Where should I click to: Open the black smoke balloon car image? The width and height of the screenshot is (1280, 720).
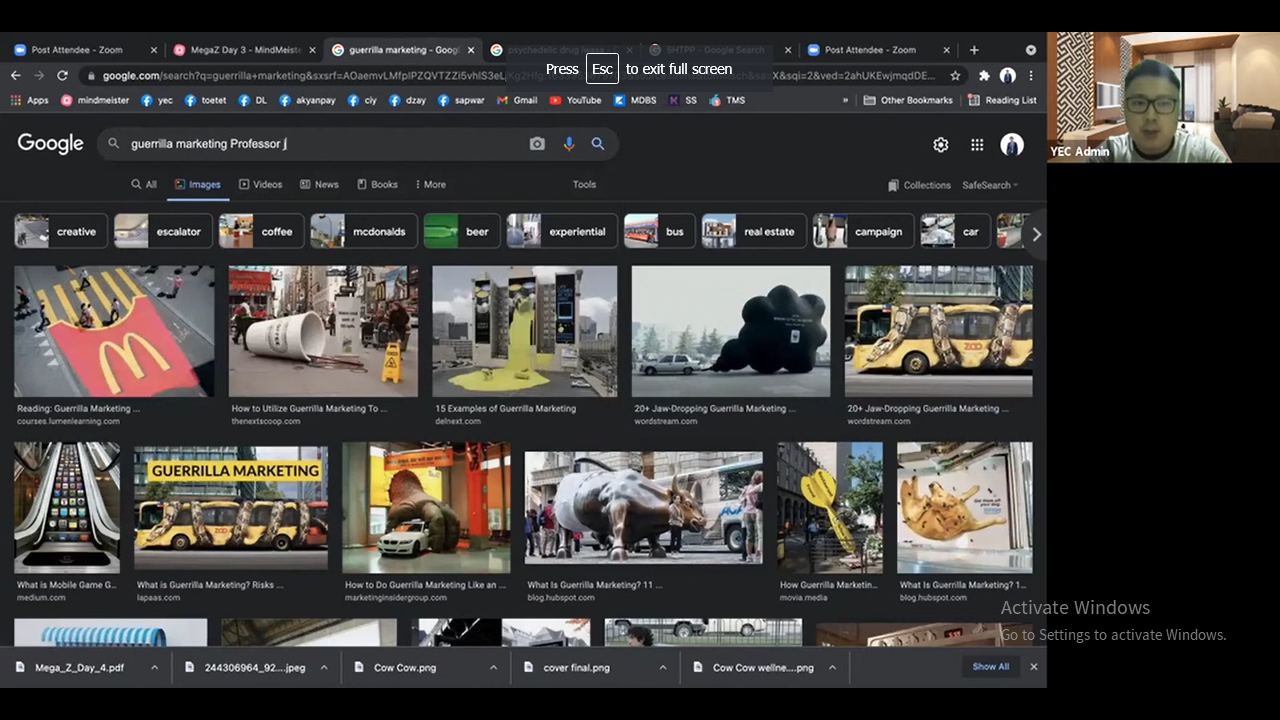731,331
